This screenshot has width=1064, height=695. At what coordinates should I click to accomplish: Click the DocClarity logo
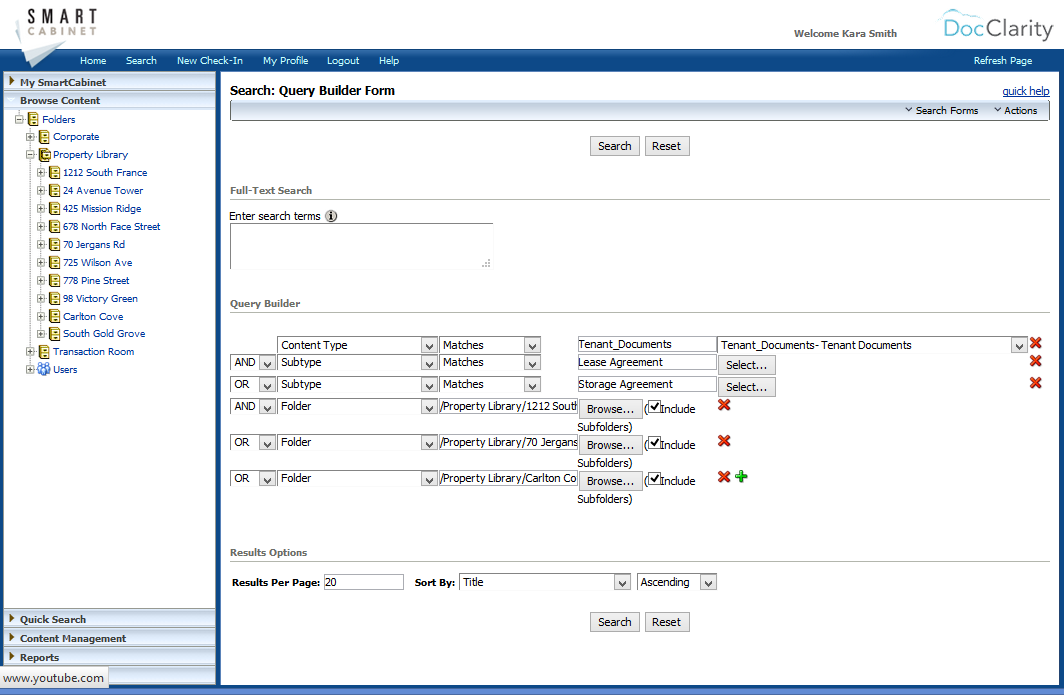(997, 27)
